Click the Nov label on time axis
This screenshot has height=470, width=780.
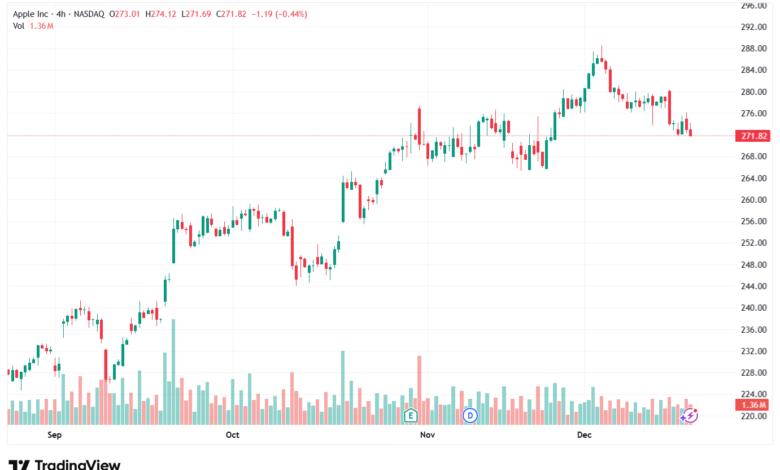427,435
